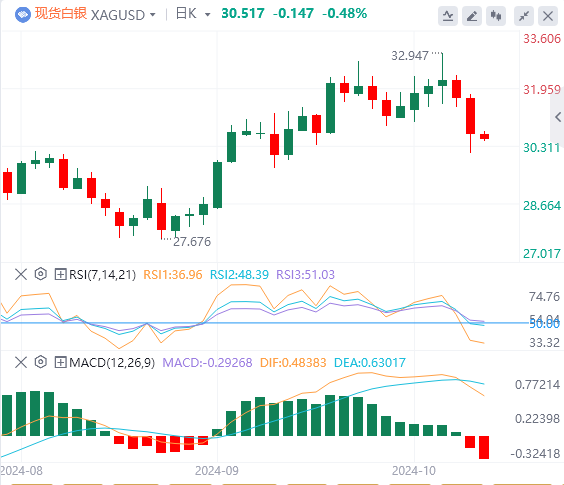The image size is (564, 485).
Task: Click the 33.32 RSI axis label
Action: [544, 343]
